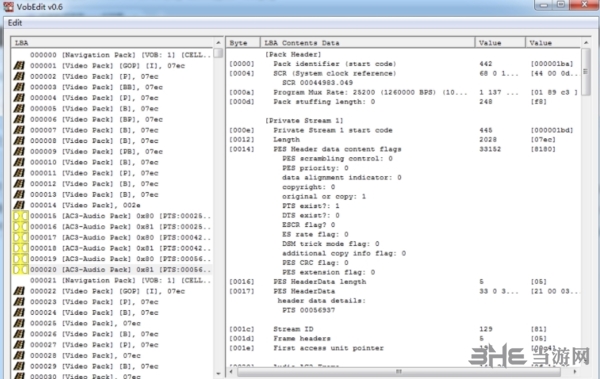Select row 000000 Navigation Pack

coord(121,55)
